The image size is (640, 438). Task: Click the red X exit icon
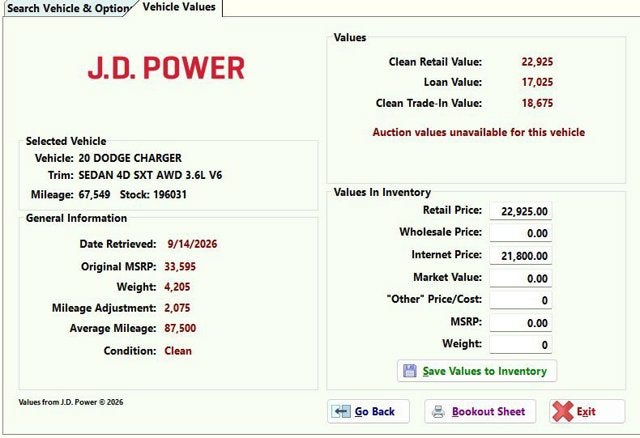tap(563, 411)
